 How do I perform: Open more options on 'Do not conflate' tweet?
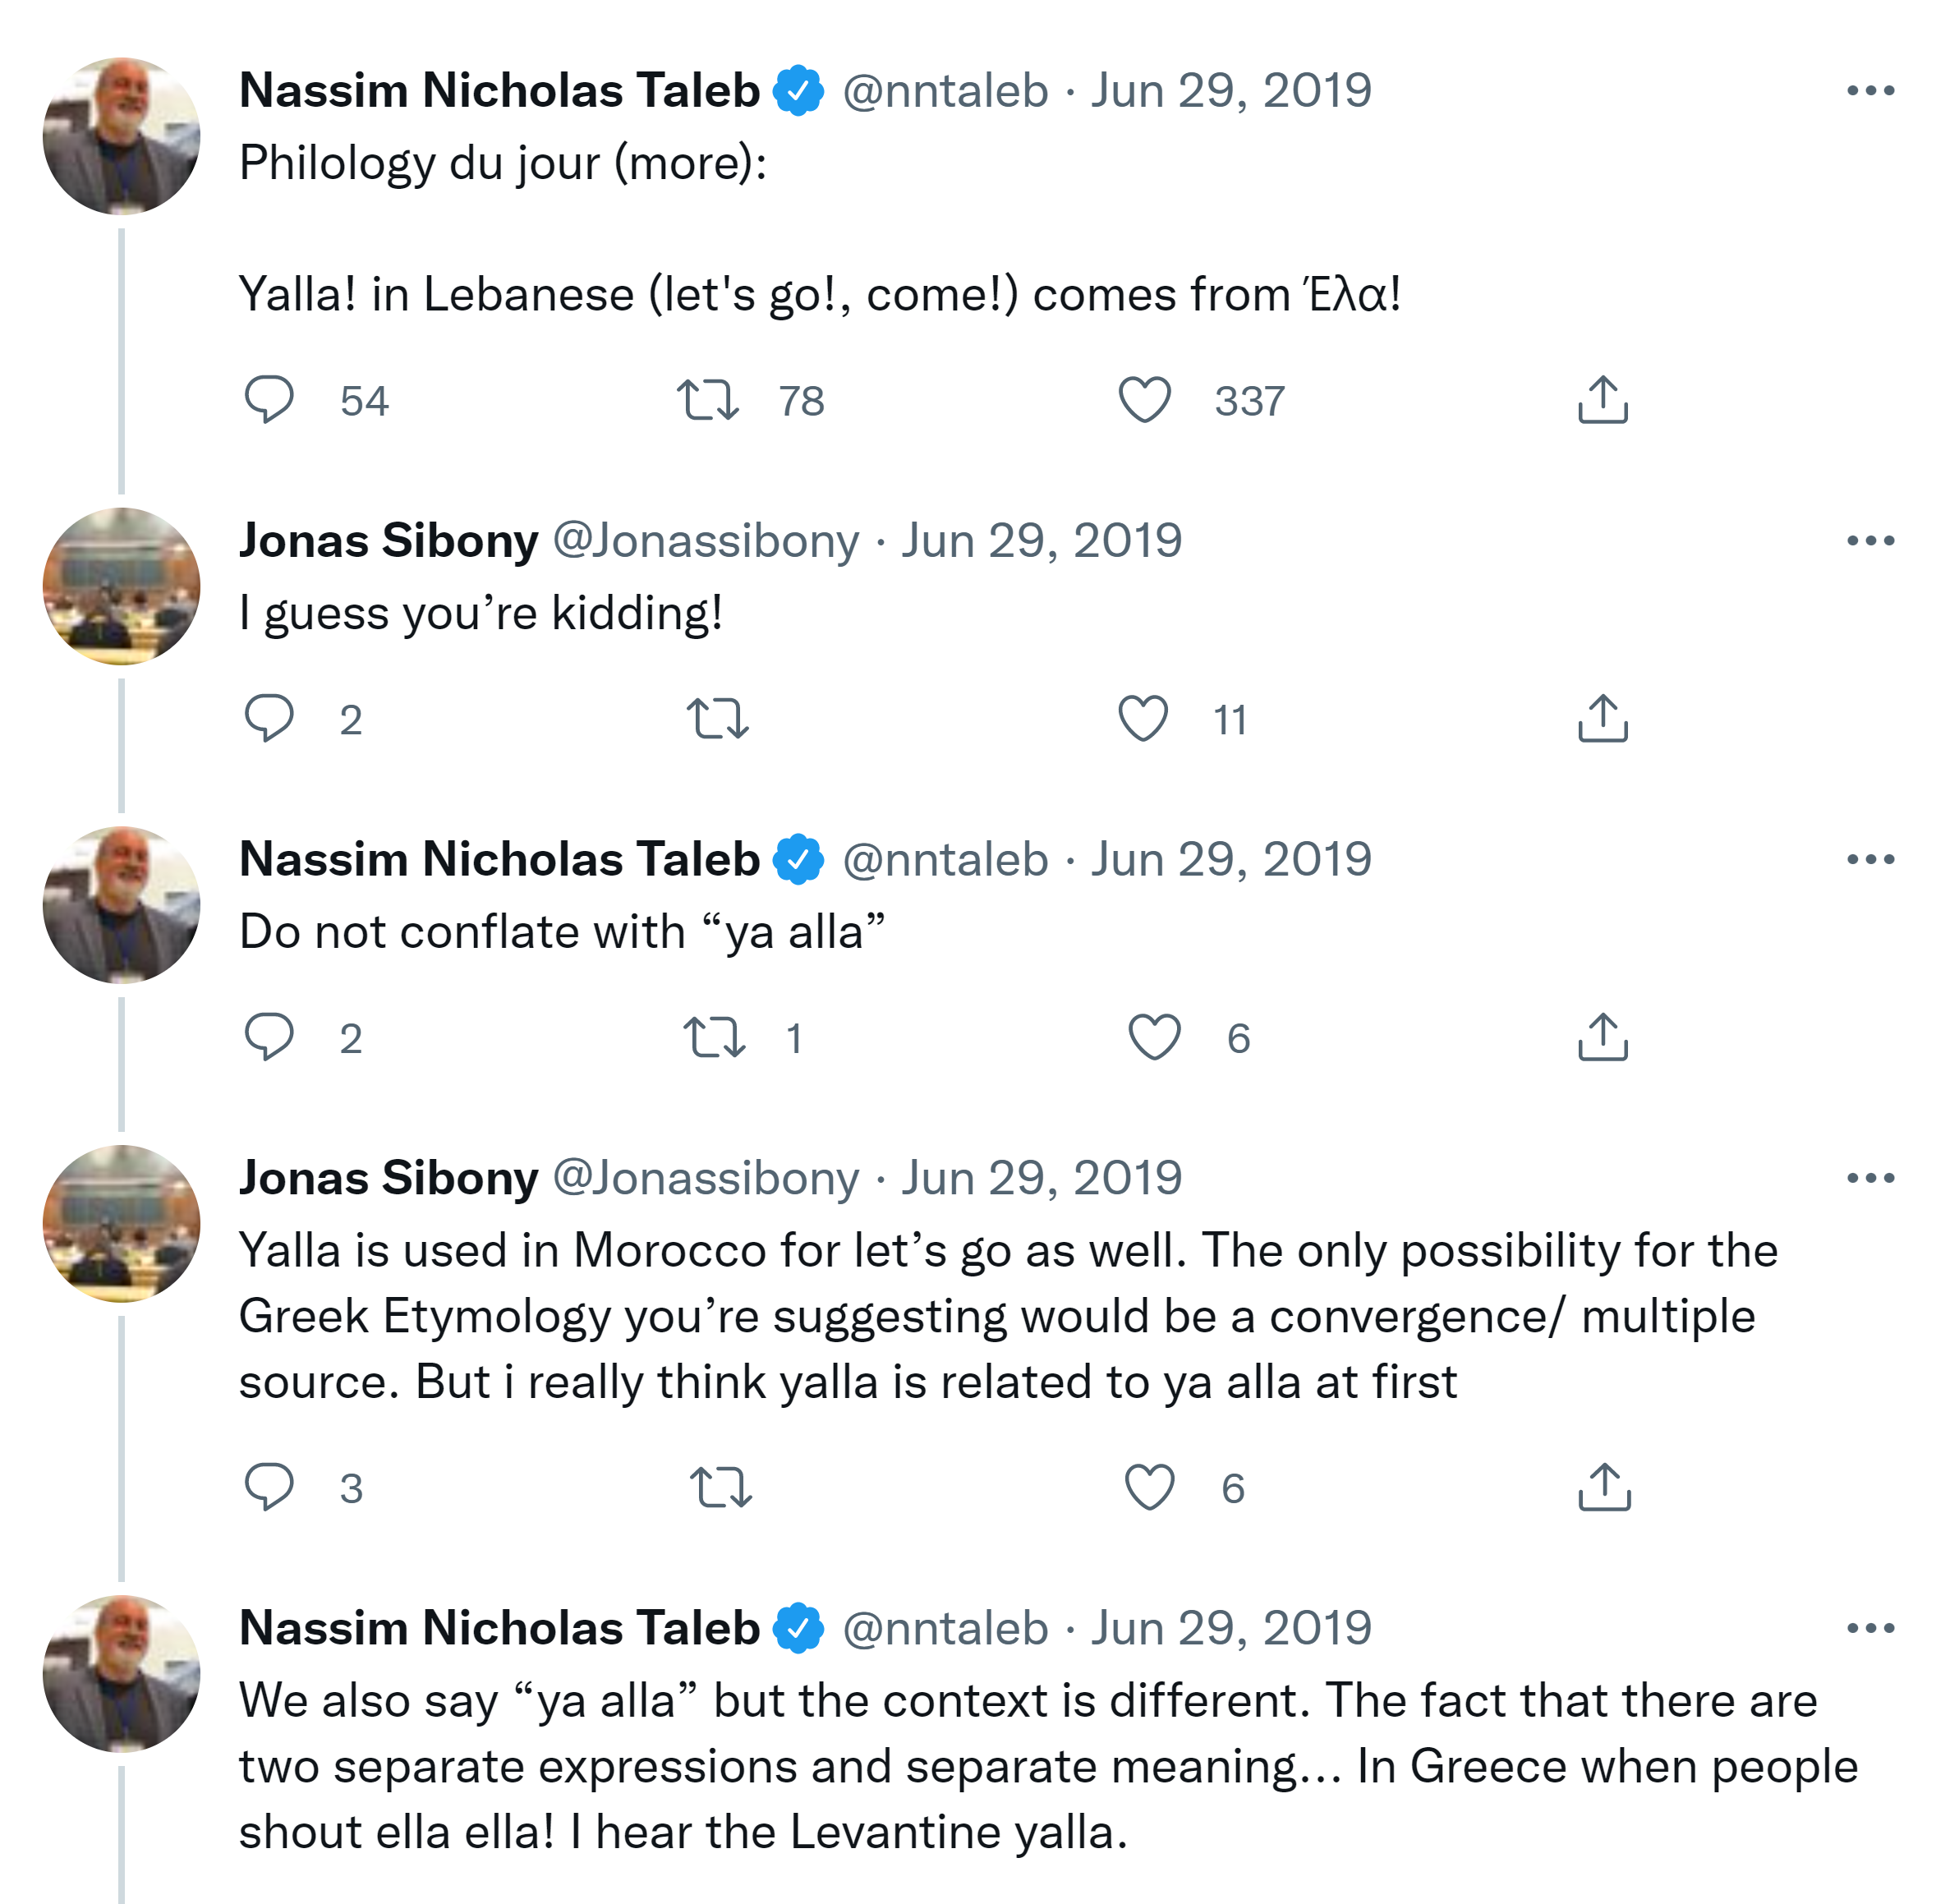pyautogui.click(x=1870, y=860)
